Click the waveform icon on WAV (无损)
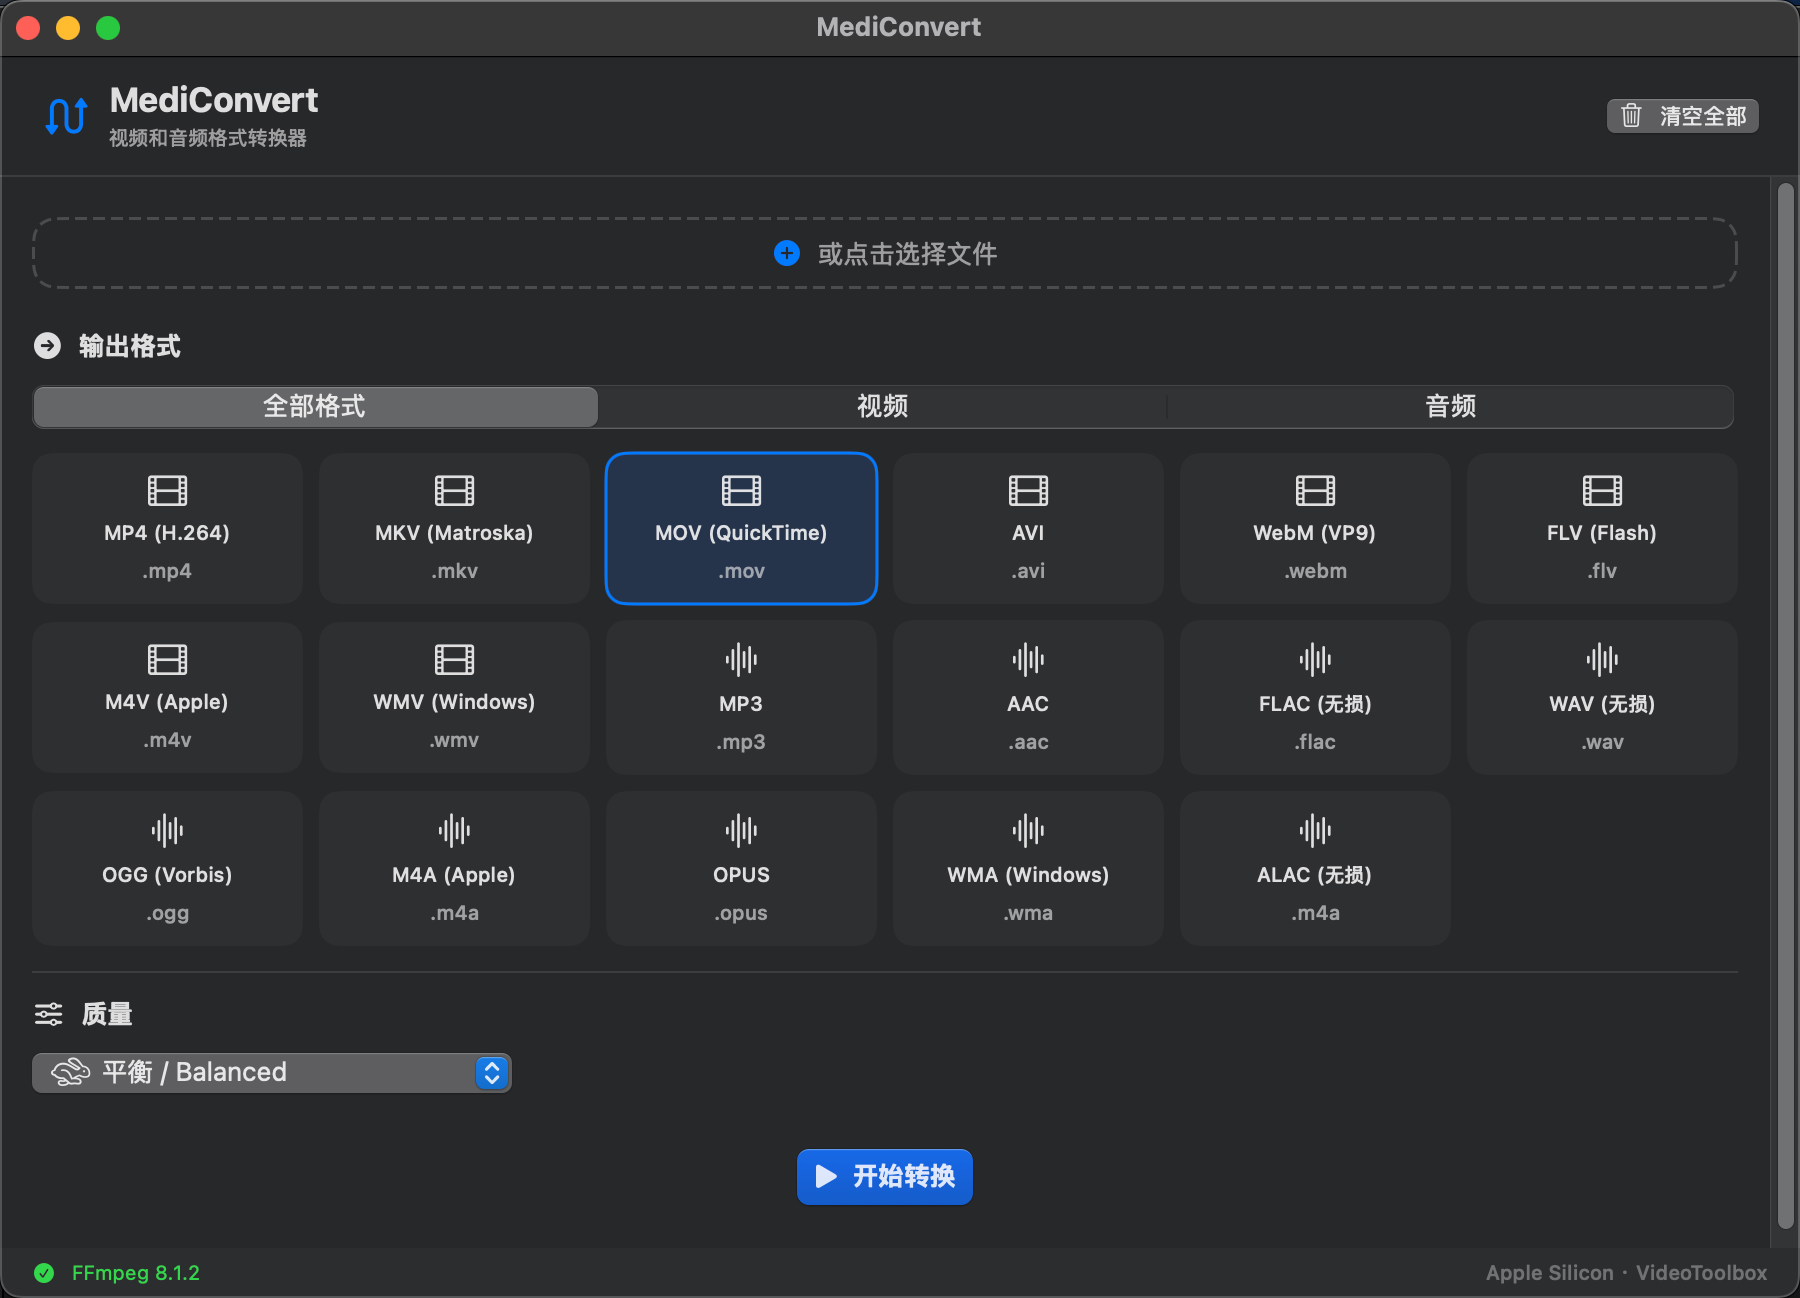Image resolution: width=1800 pixels, height=1298 pixels. pos(1602,659)
